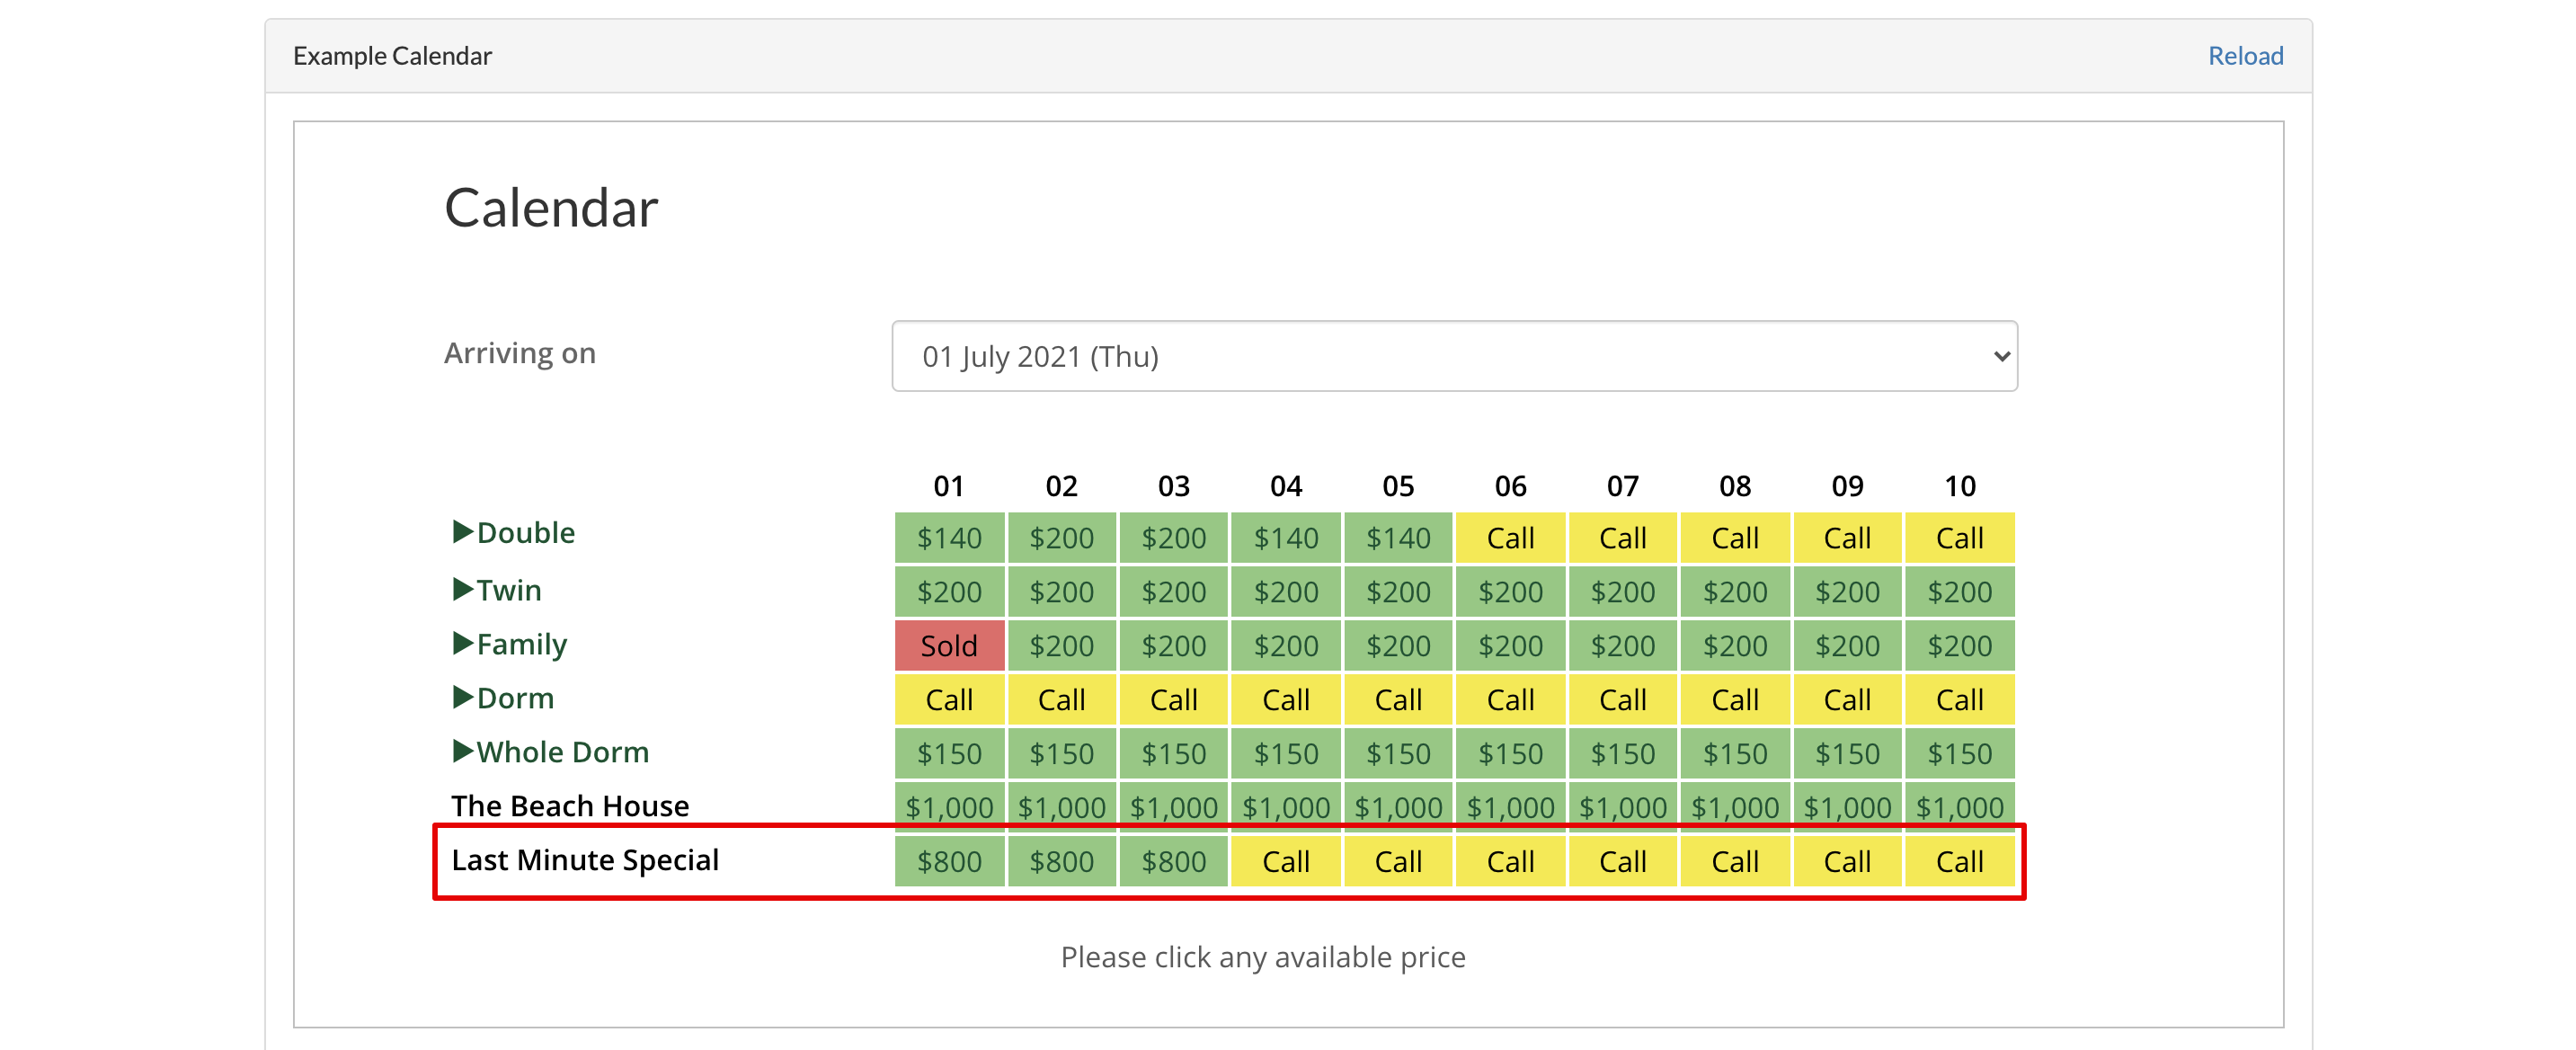Expand the Double room triangle

(x=462, y=532)
